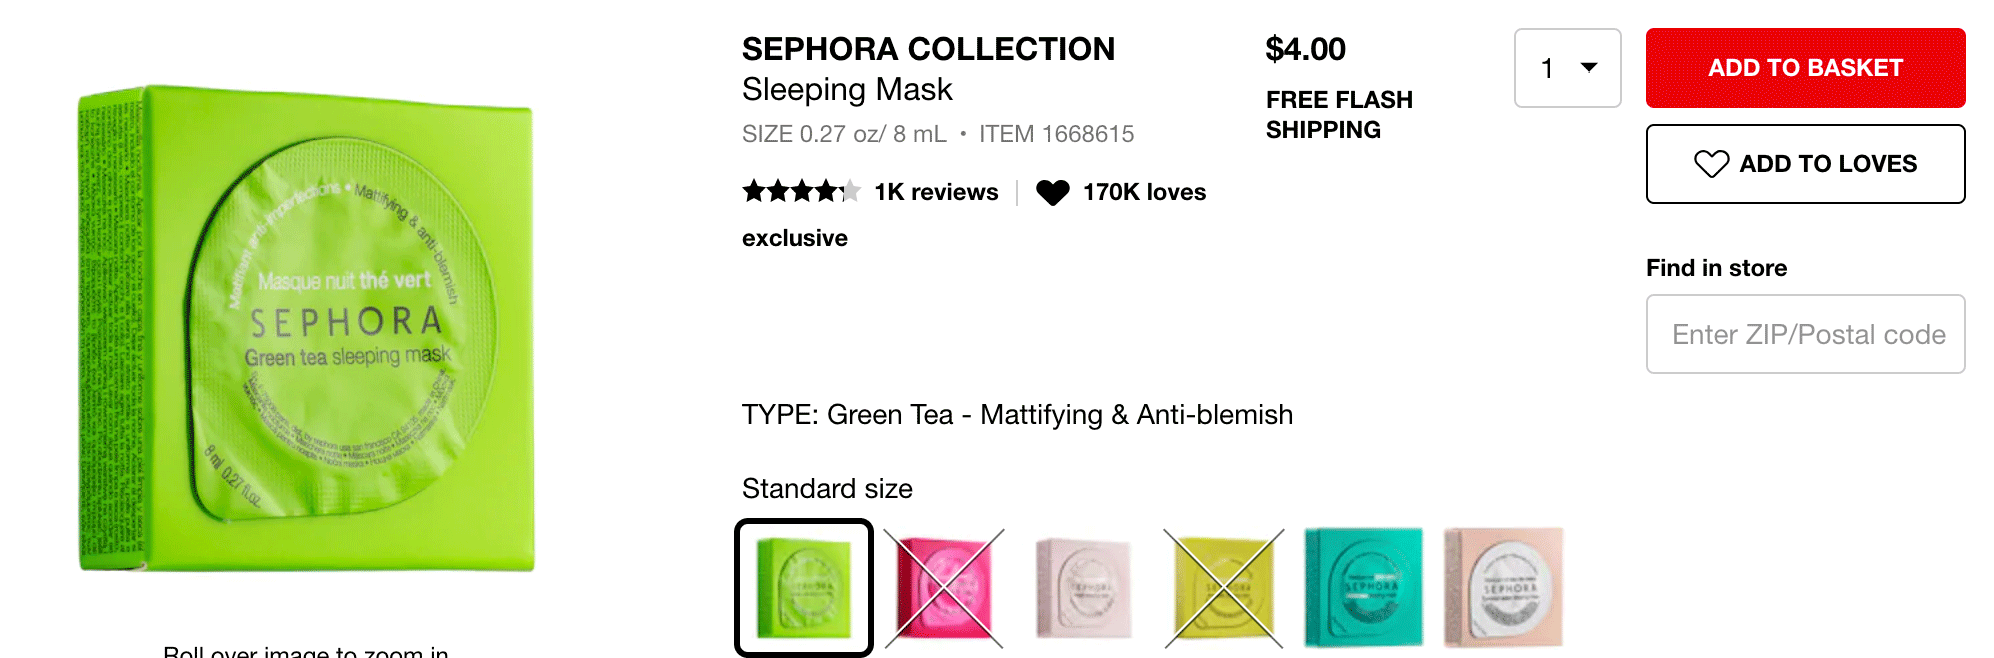
Task: Click the heart icon in Add to Loves
Action: pos(1711,164)
